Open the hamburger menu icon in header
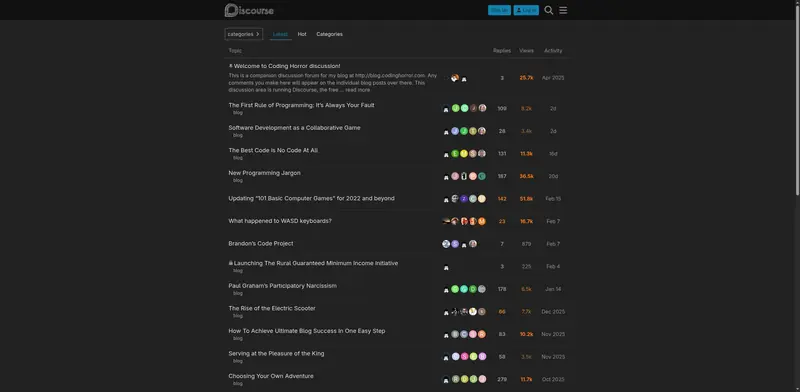The image size is (800, 392). pos(563,10)
